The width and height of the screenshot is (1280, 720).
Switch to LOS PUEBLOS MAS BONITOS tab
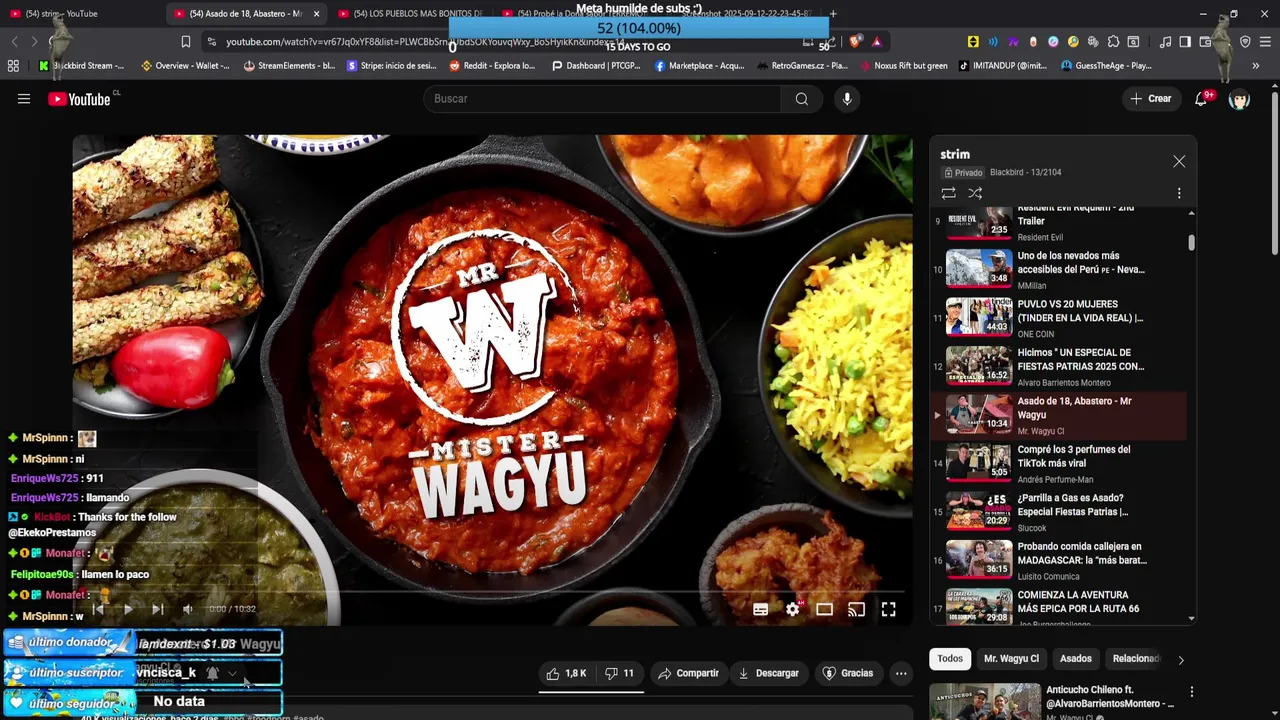click(410, 14)
